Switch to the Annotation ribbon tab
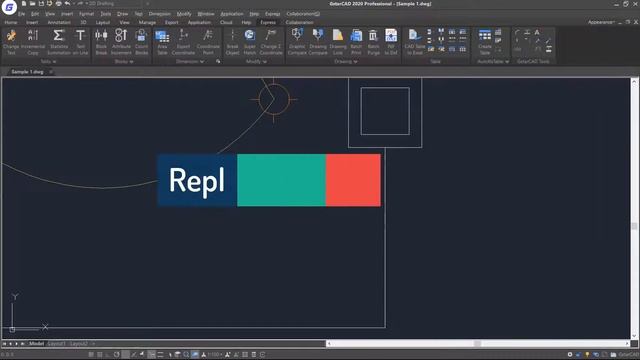Viewport: 640px width, 360px height. pos(59,22)
